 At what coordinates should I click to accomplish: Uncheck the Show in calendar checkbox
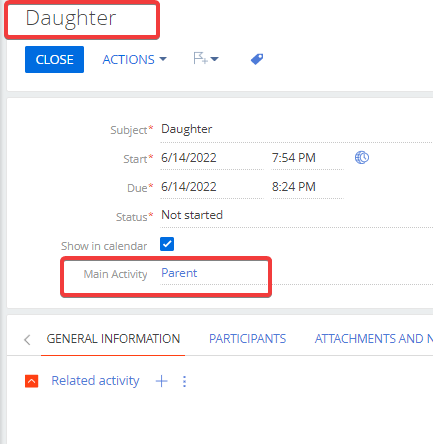(167, 244)
